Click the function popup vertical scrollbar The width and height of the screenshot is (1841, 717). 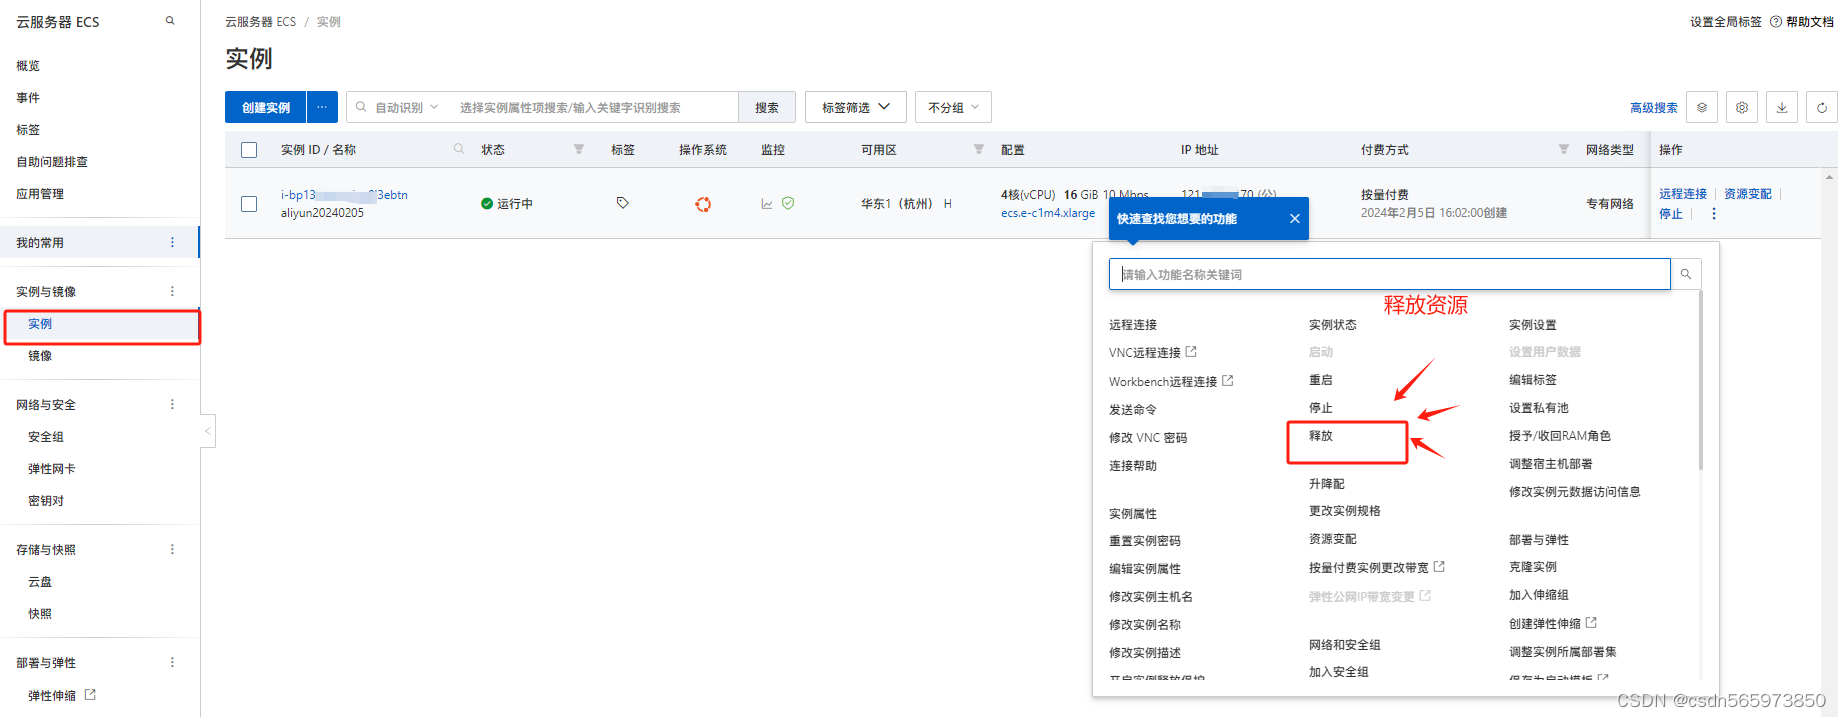click(x=1700, y=380)
